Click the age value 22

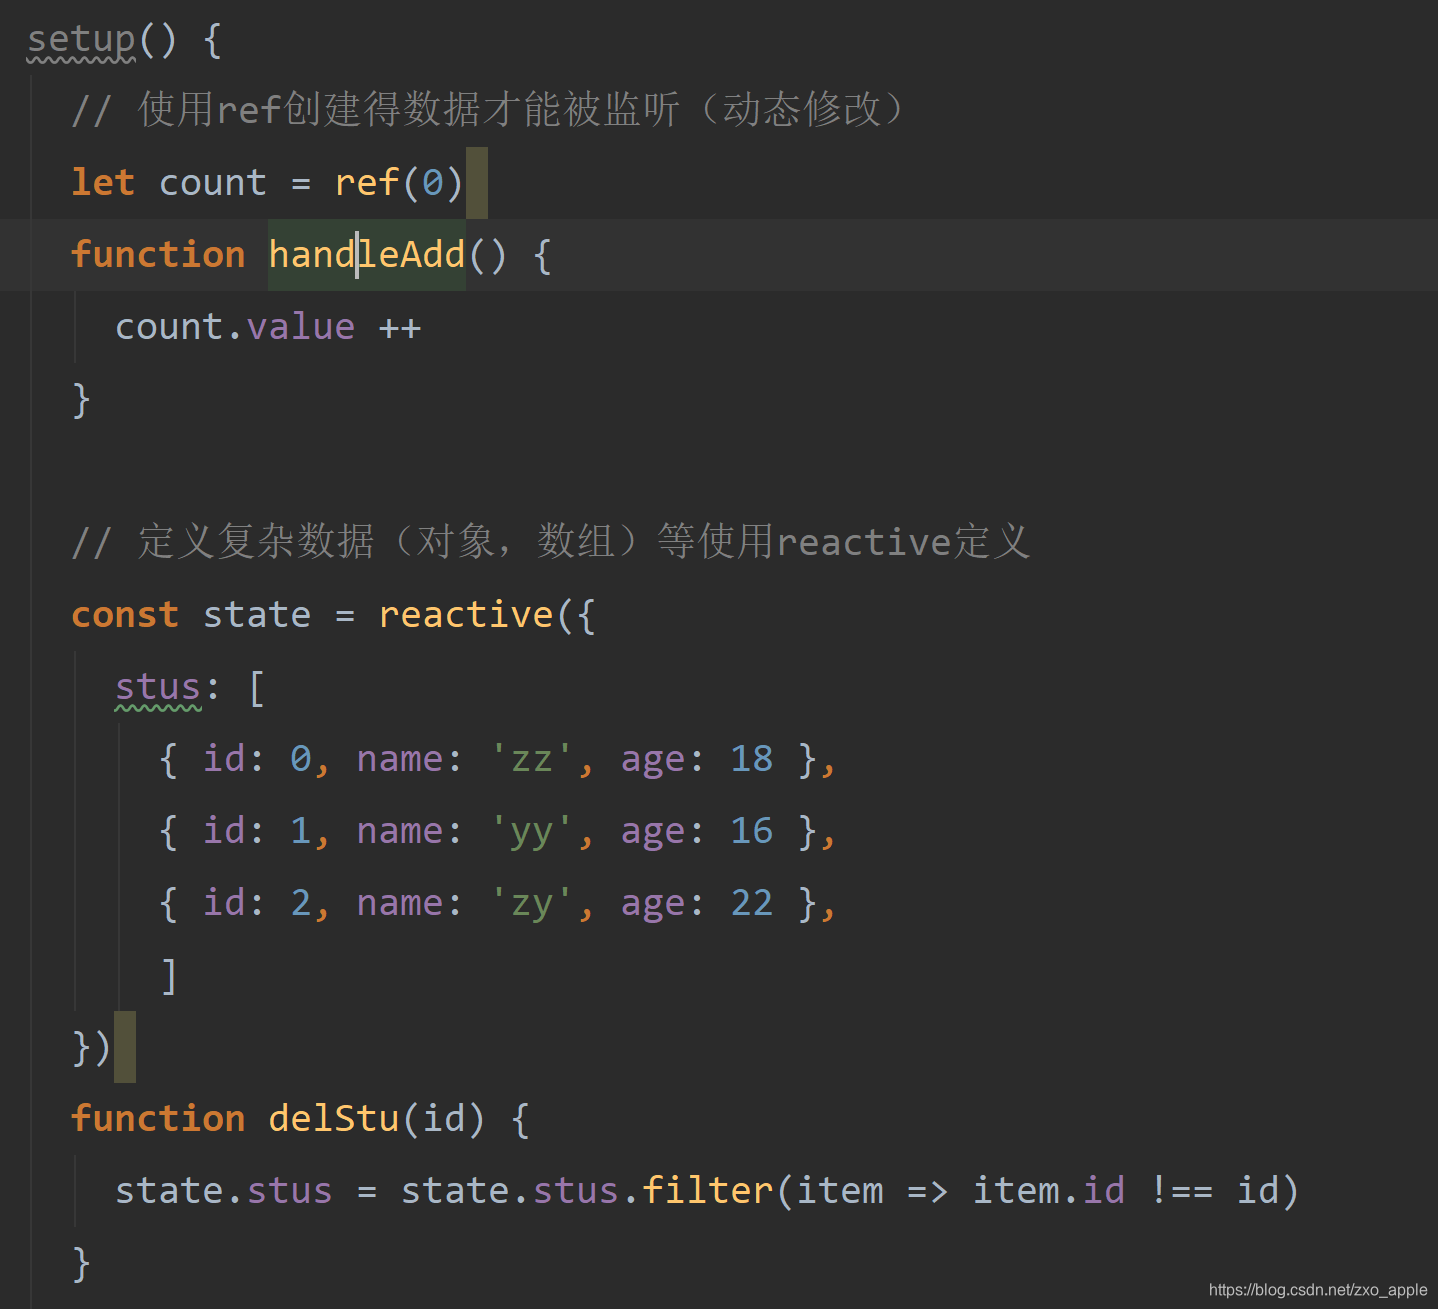(752, 903)
